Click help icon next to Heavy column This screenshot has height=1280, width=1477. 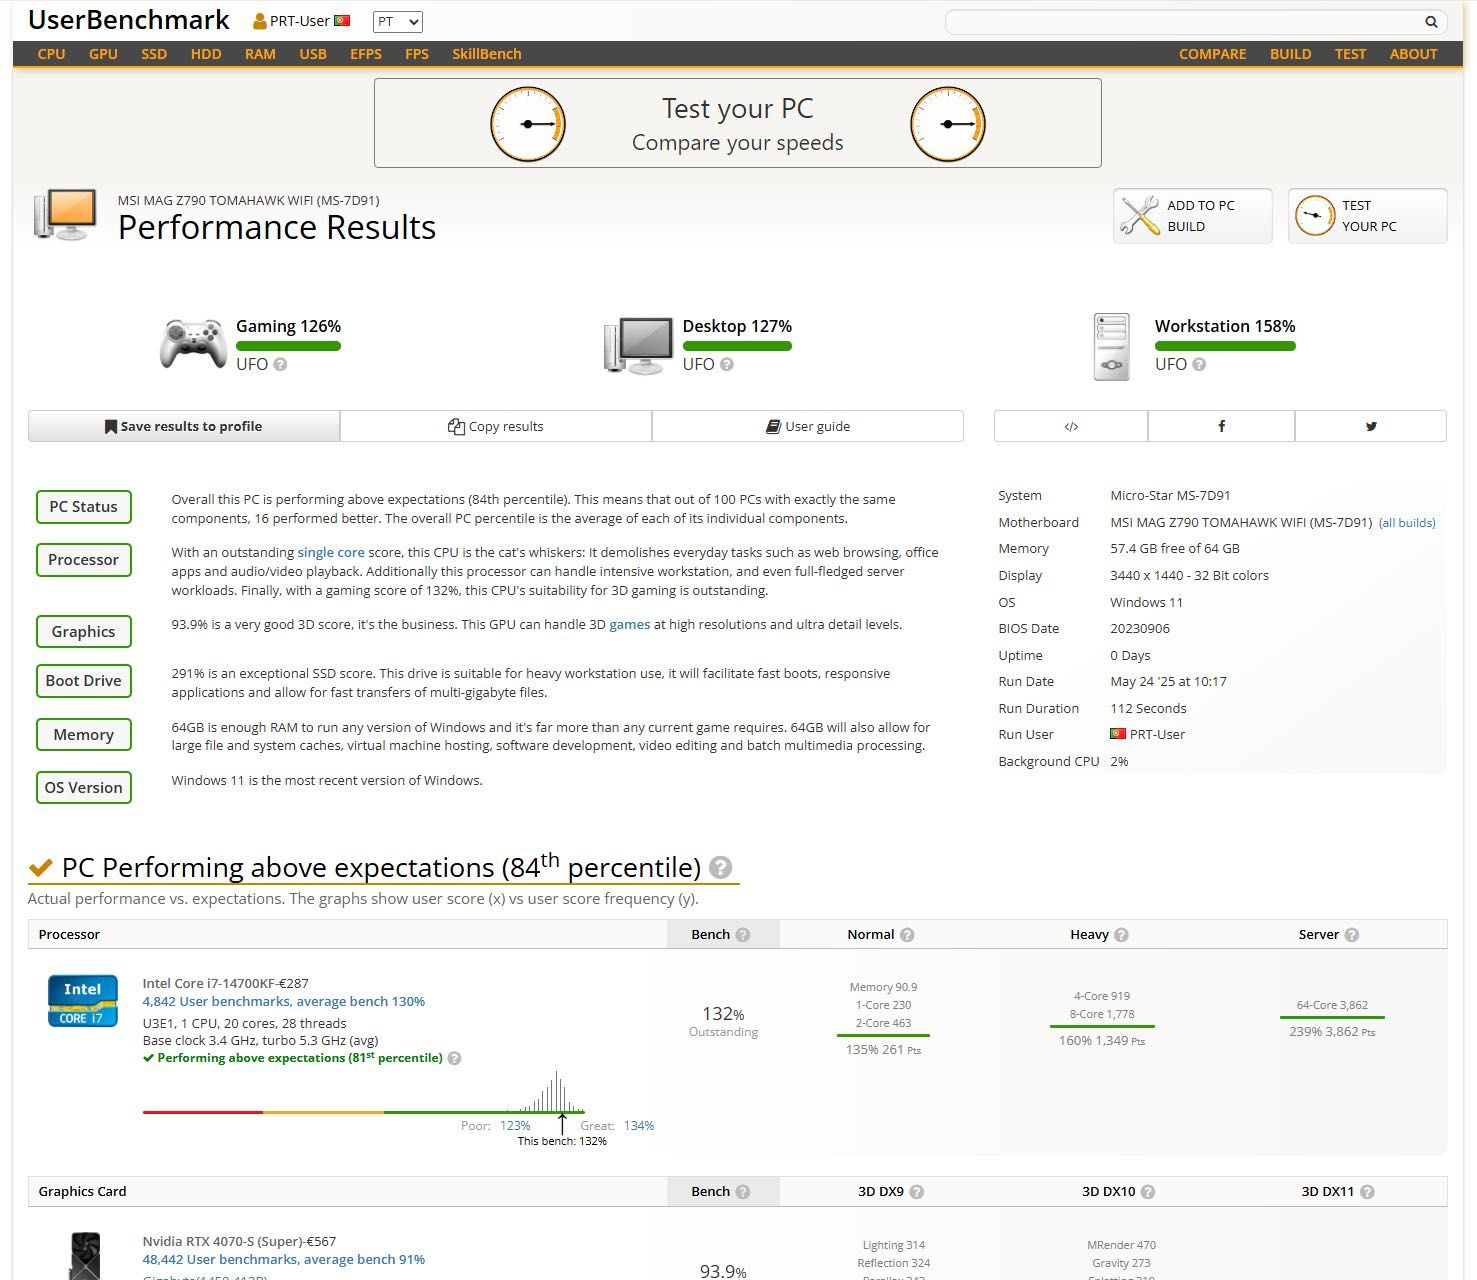pos(1121,935)
